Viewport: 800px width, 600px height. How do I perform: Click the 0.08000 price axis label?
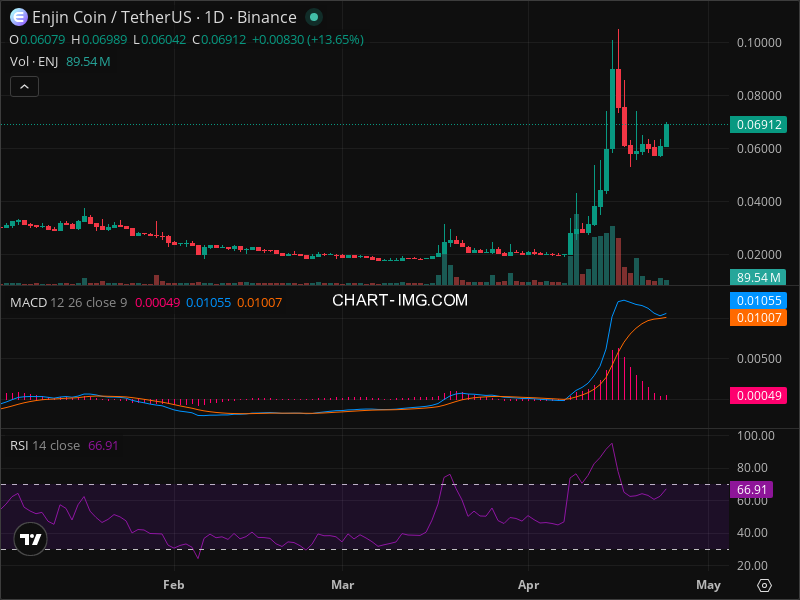pos(759,95)
